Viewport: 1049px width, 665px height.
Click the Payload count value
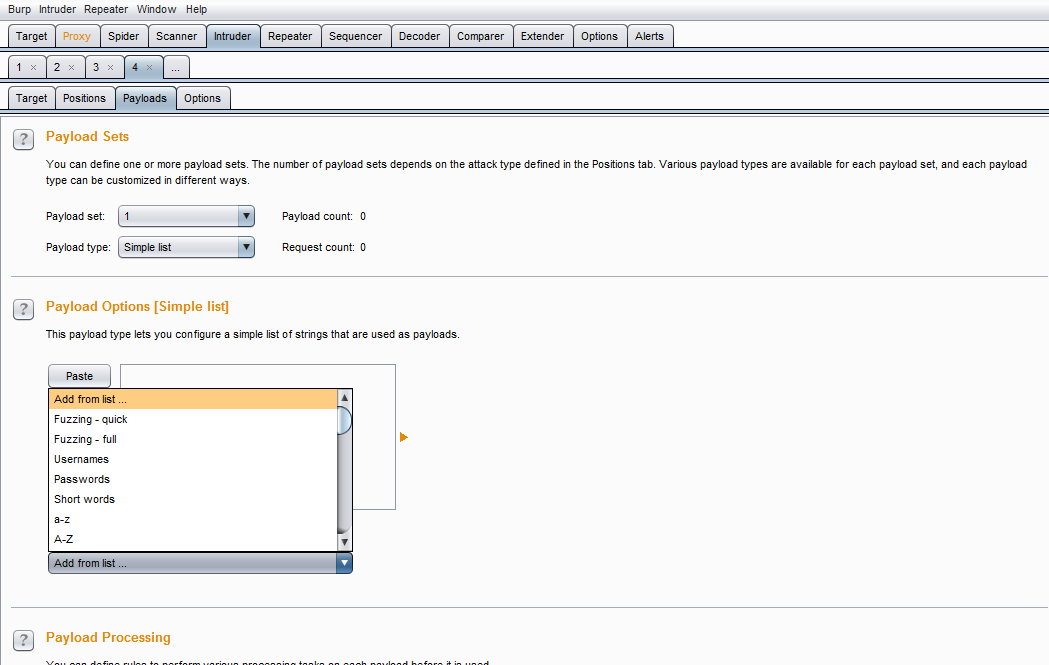(x=363, y=216)
